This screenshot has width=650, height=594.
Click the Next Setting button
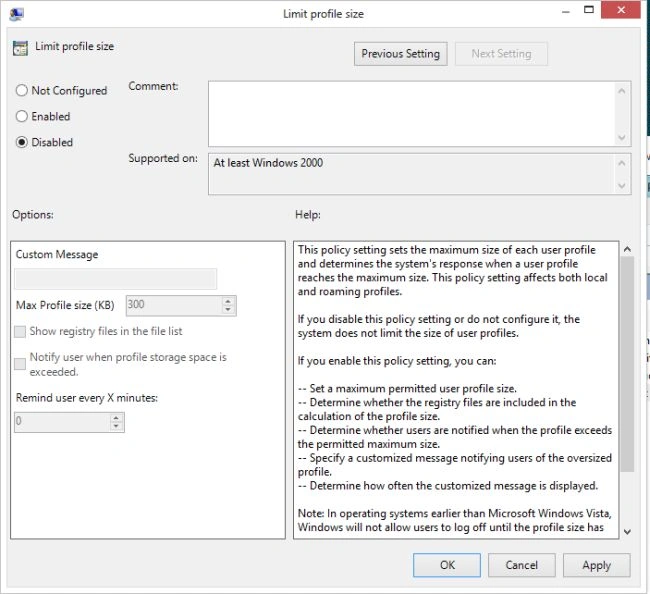501,54
